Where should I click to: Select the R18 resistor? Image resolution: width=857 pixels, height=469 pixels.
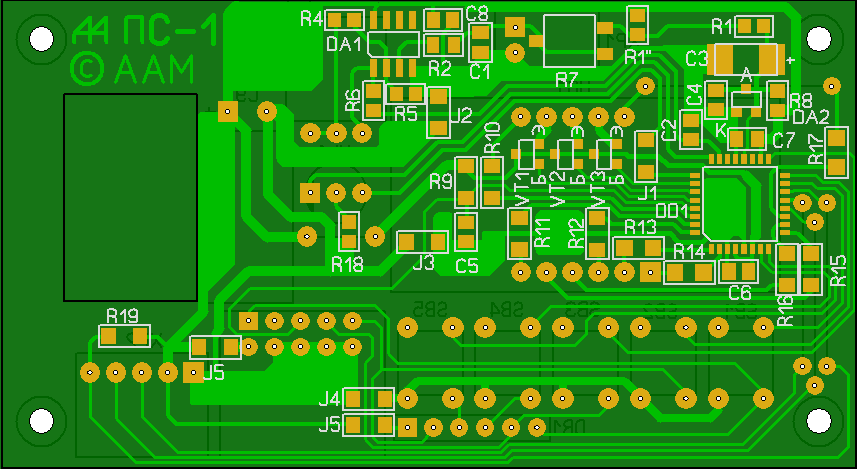(x=348, y=232)
